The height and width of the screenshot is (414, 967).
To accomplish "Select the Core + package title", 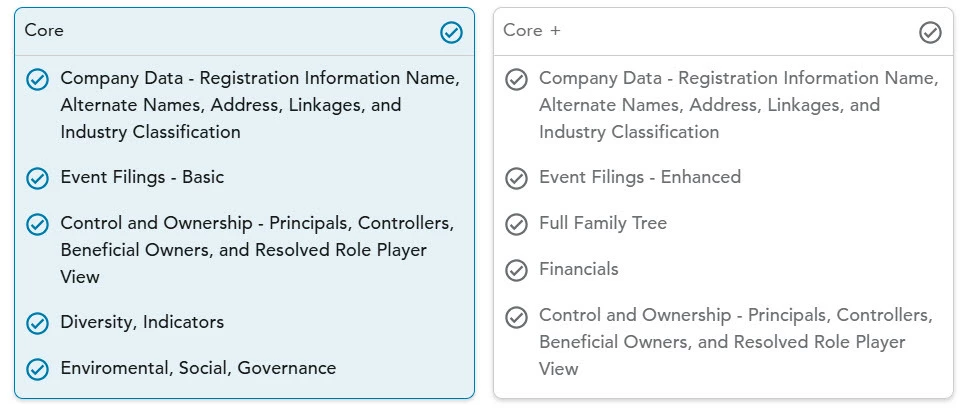I will tap(532, 31).
